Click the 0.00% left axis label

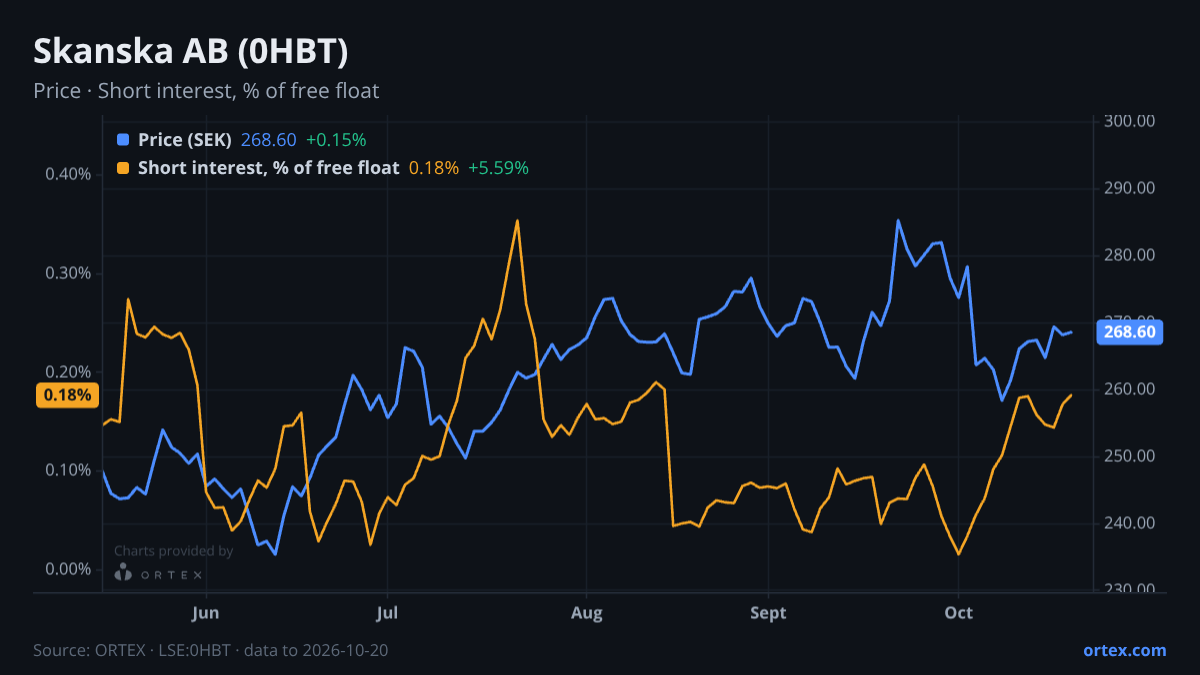point(68,569)
